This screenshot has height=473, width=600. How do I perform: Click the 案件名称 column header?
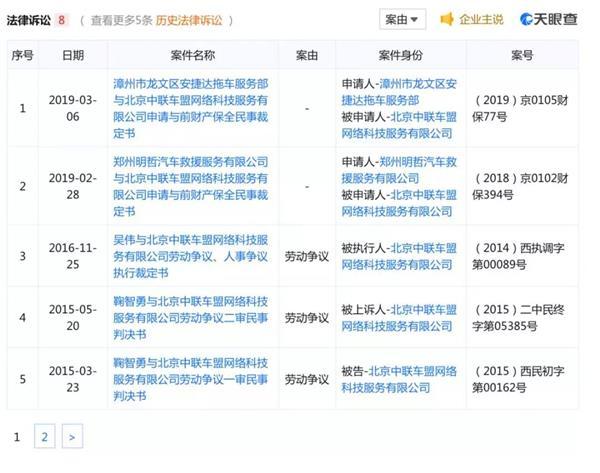click(193, 55)
